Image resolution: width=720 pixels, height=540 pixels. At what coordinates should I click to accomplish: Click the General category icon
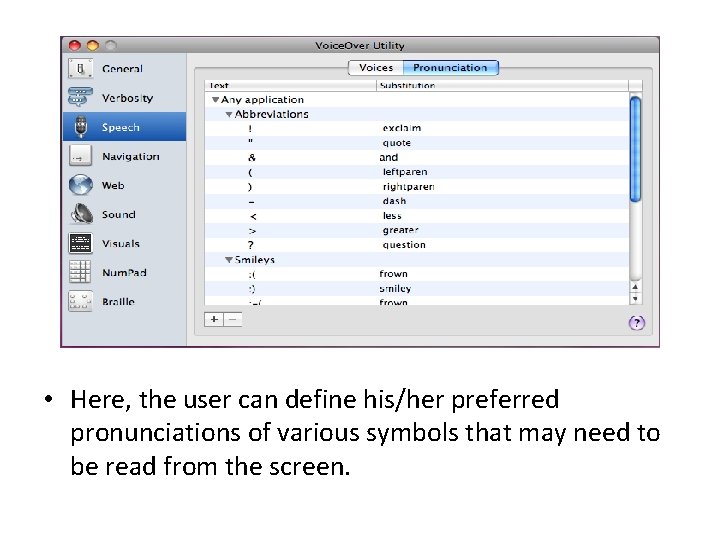[x=80, y=69]
